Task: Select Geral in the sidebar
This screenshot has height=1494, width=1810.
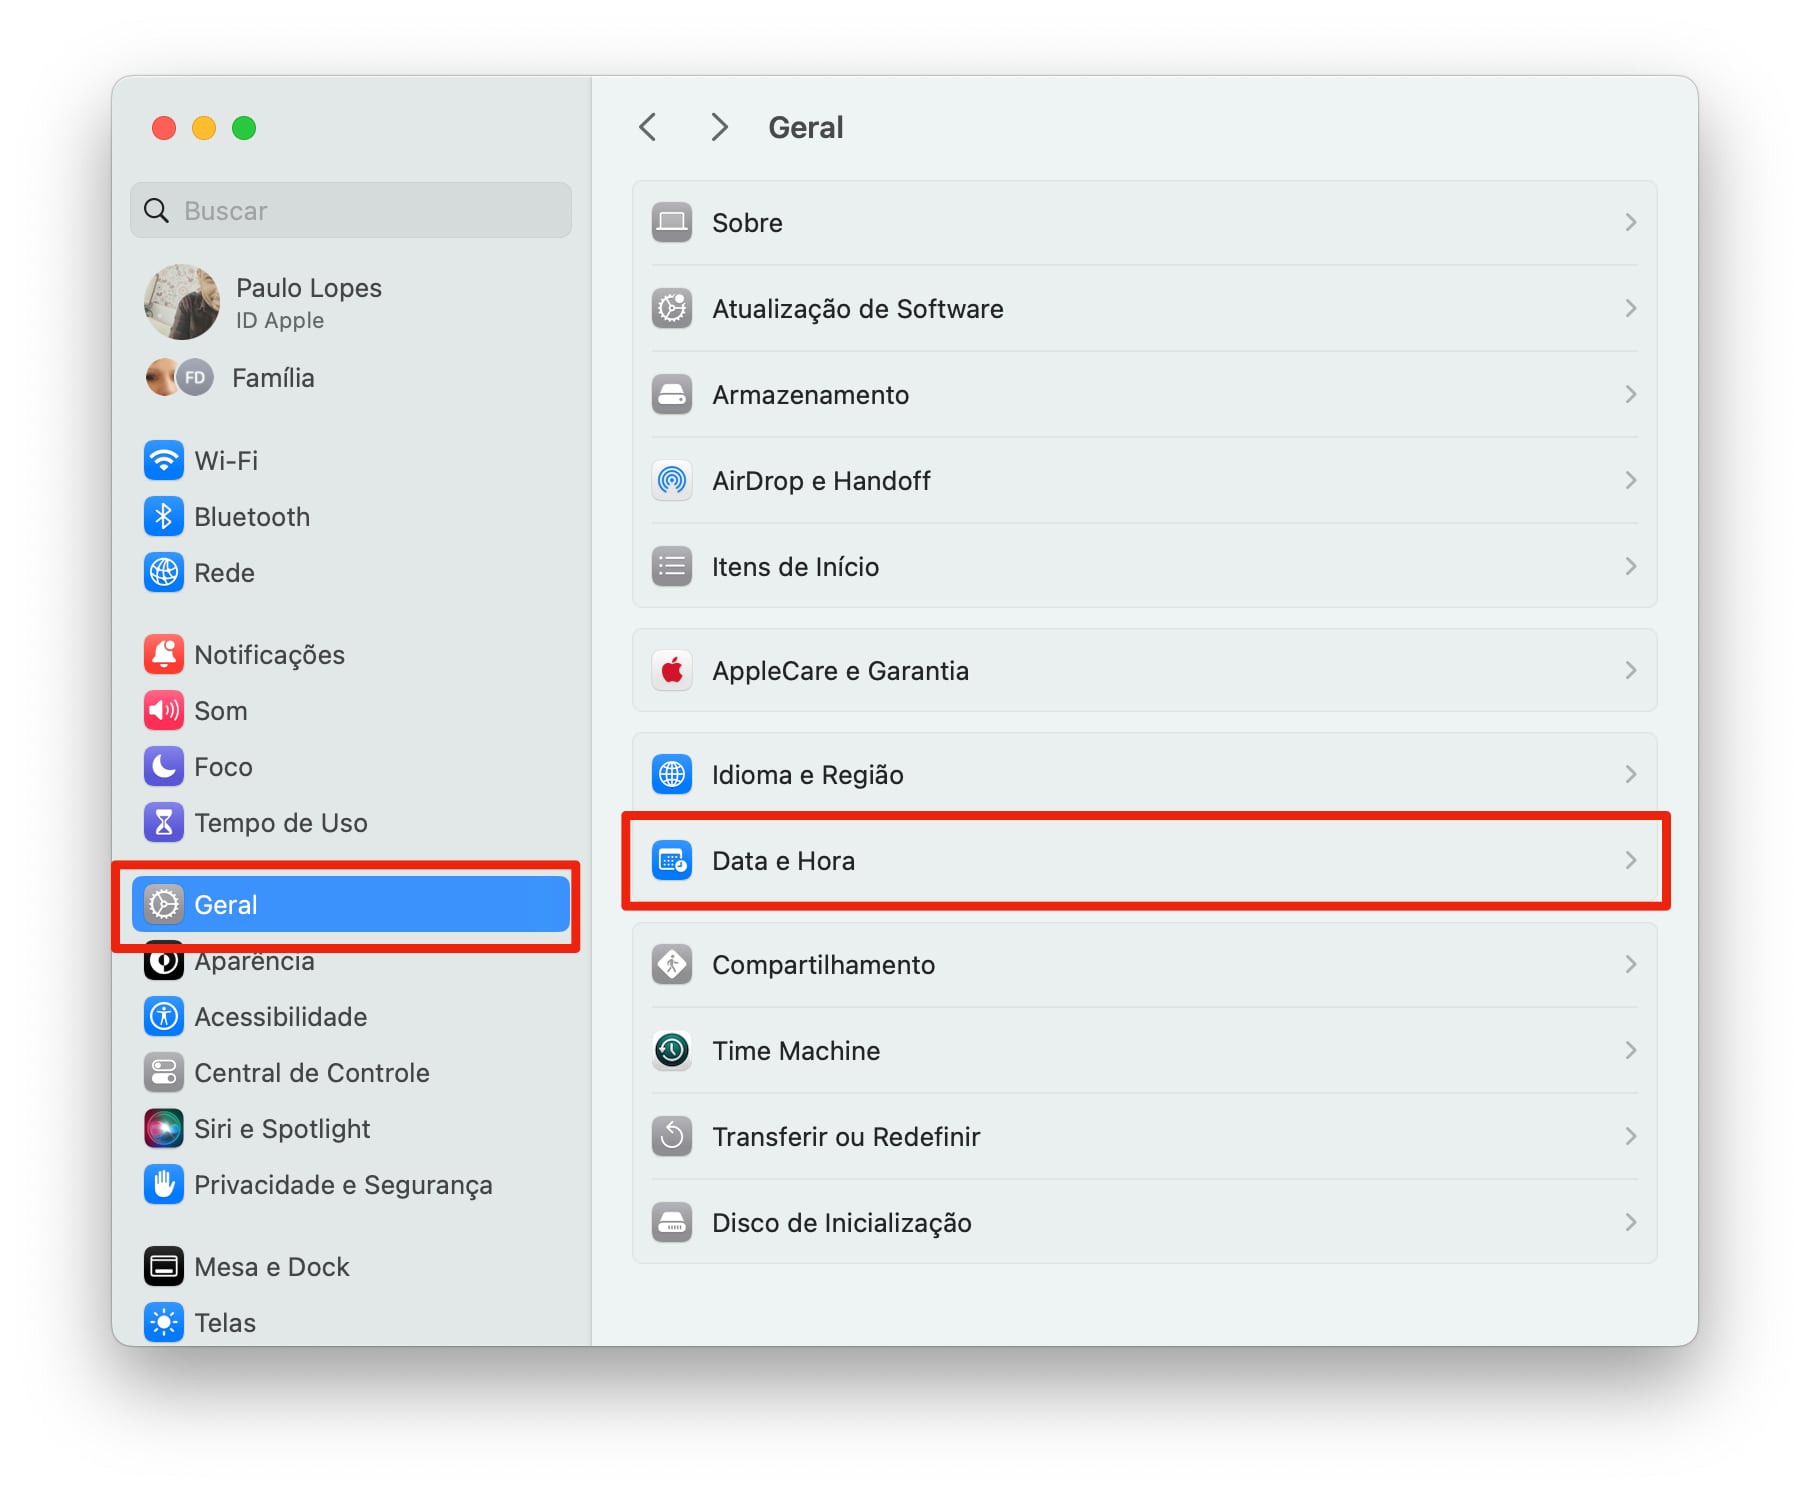Action: pyautogui.click(x=350, y=904)
